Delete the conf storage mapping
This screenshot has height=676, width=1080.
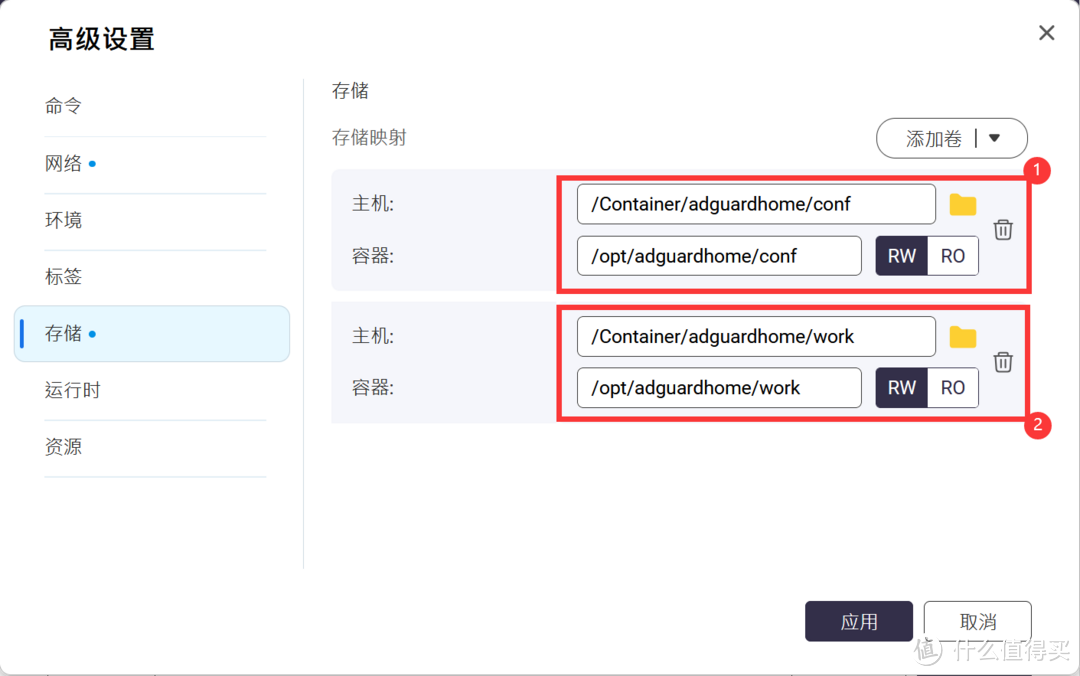pyautogui.click(x=1003, y=229)
